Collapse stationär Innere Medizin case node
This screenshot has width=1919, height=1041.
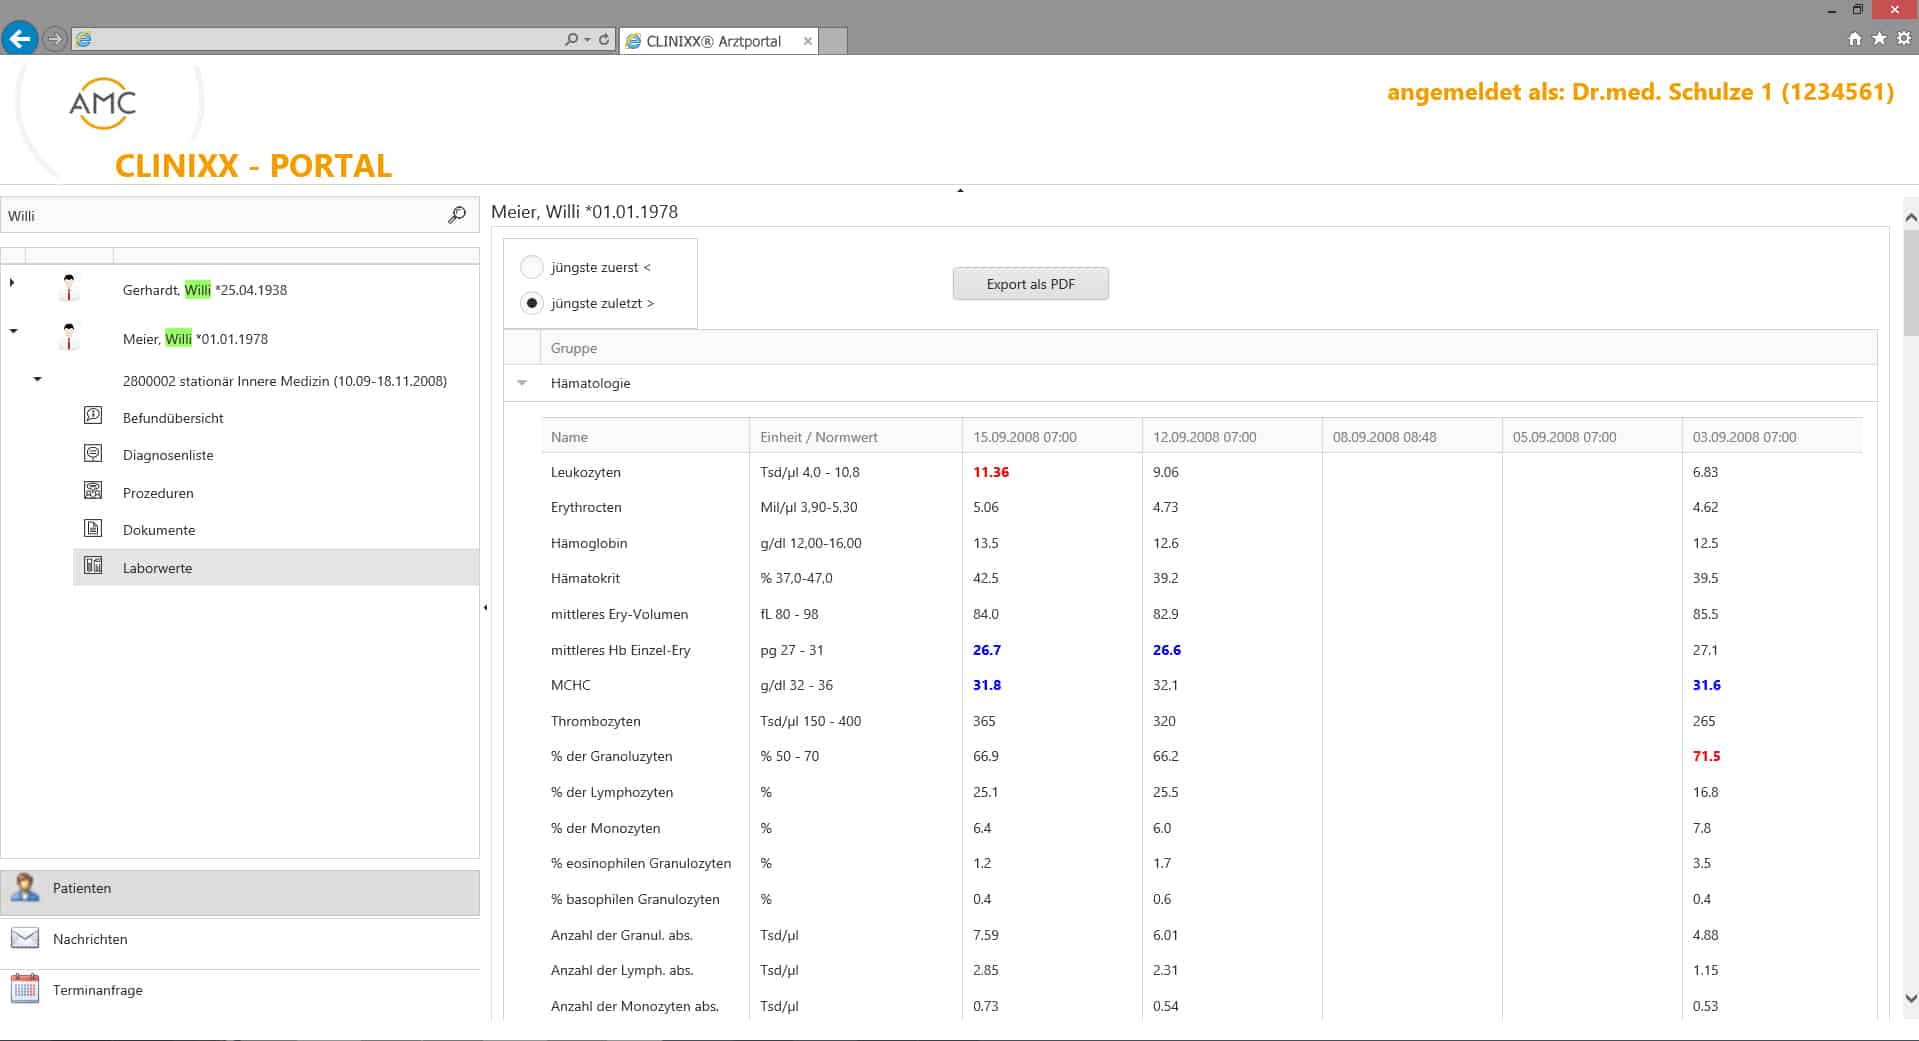[x=38, y=380]
